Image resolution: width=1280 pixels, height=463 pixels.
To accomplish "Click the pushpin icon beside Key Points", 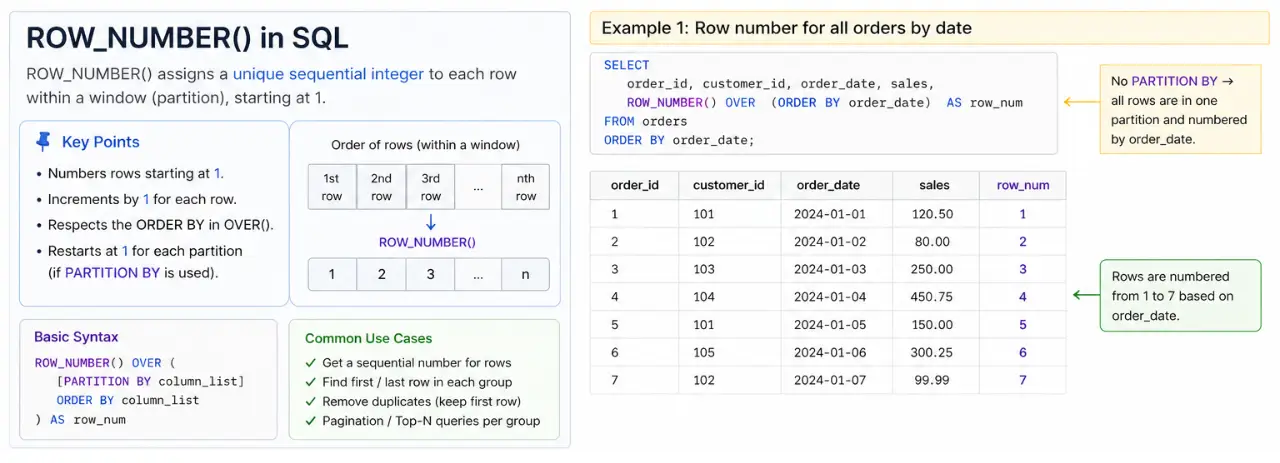I will point(43,141).
